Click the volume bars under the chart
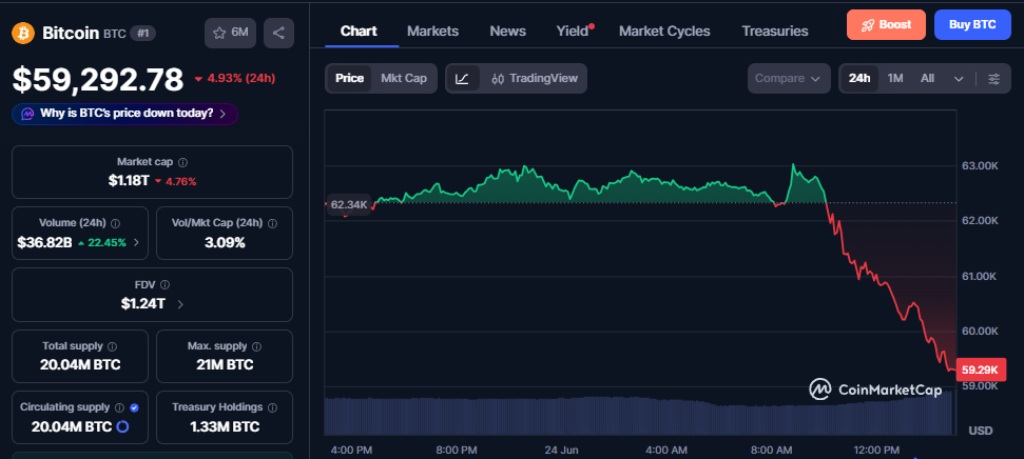Image resolution: width=1024 pixels, height=459 pixels. [x=638, y=415]
